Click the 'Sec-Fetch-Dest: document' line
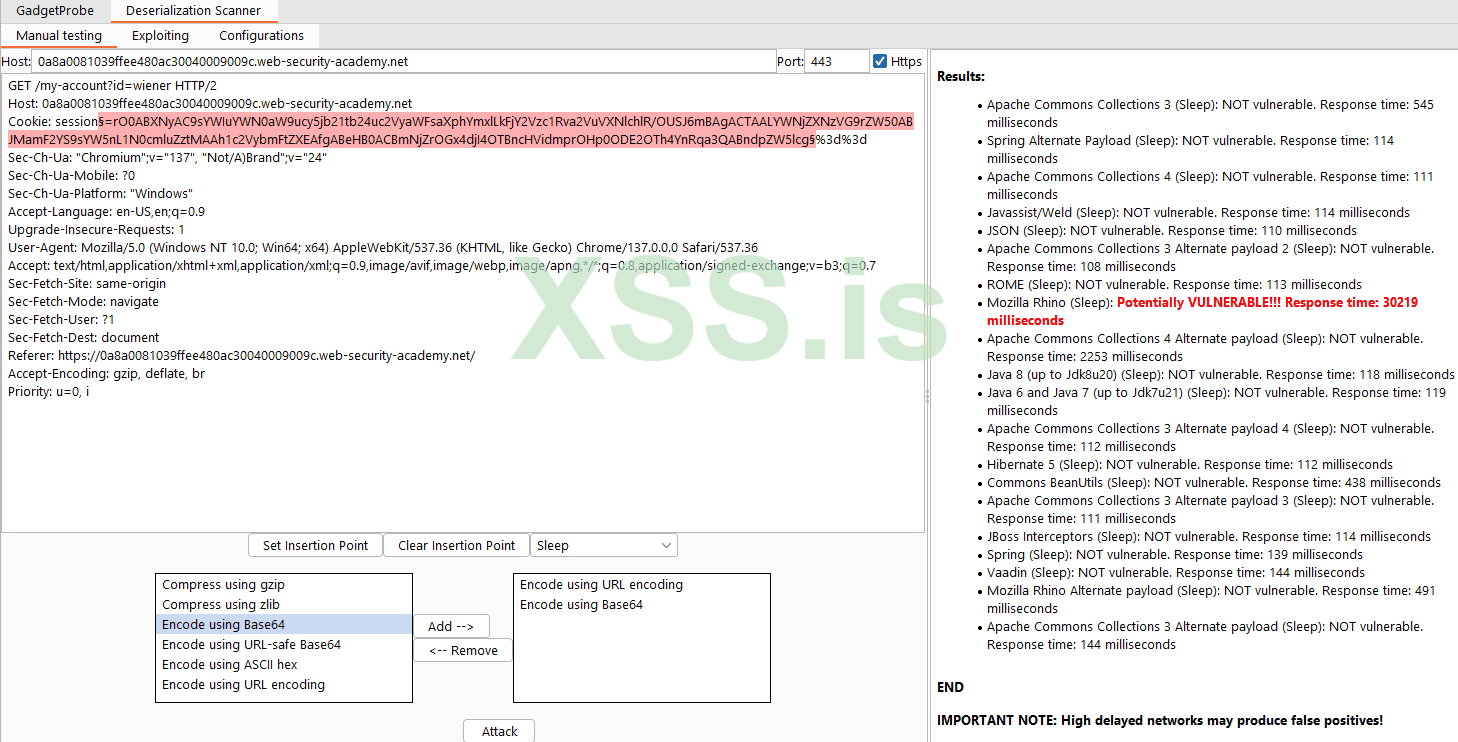The width and height of the screenshot is (1458, 742). [x=83, y=338]
